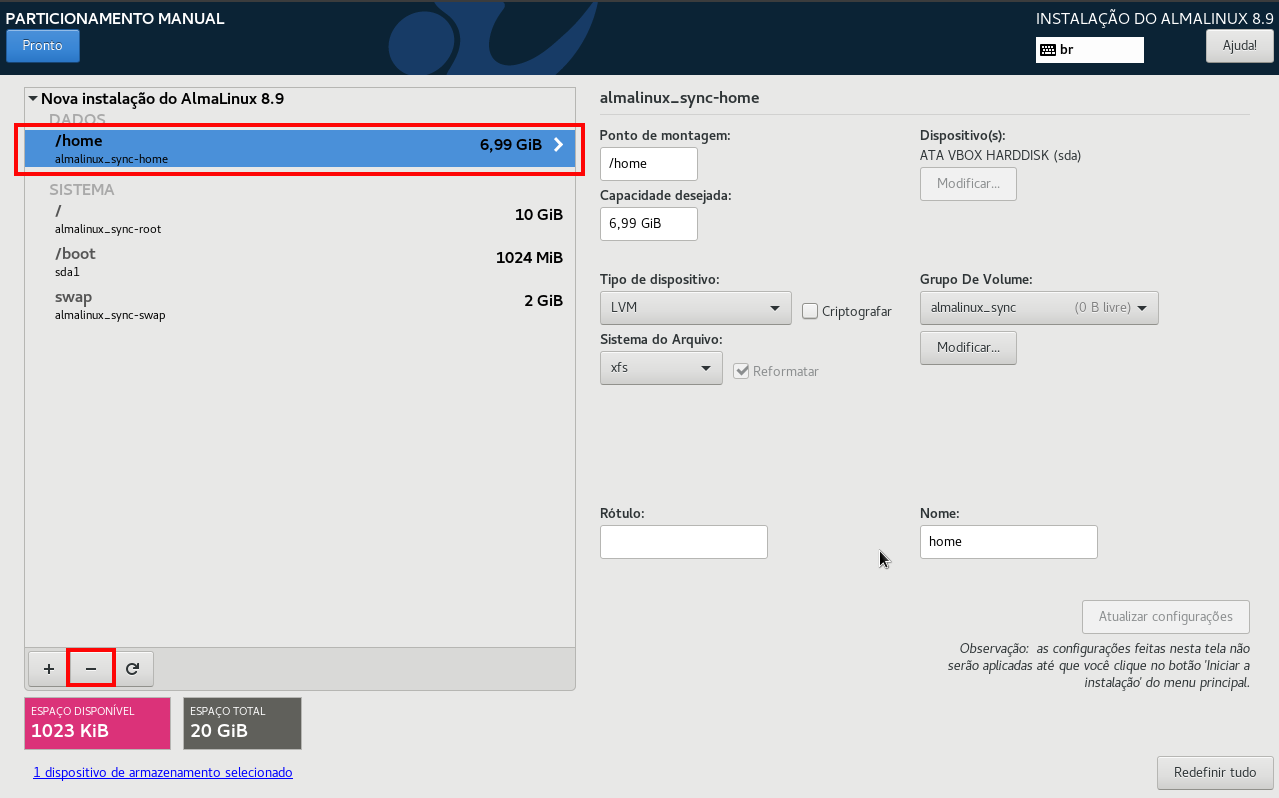Screen dimensions: 1279x798
Task: Click the Redefinir tudo button
Action: click(1215, 773)
